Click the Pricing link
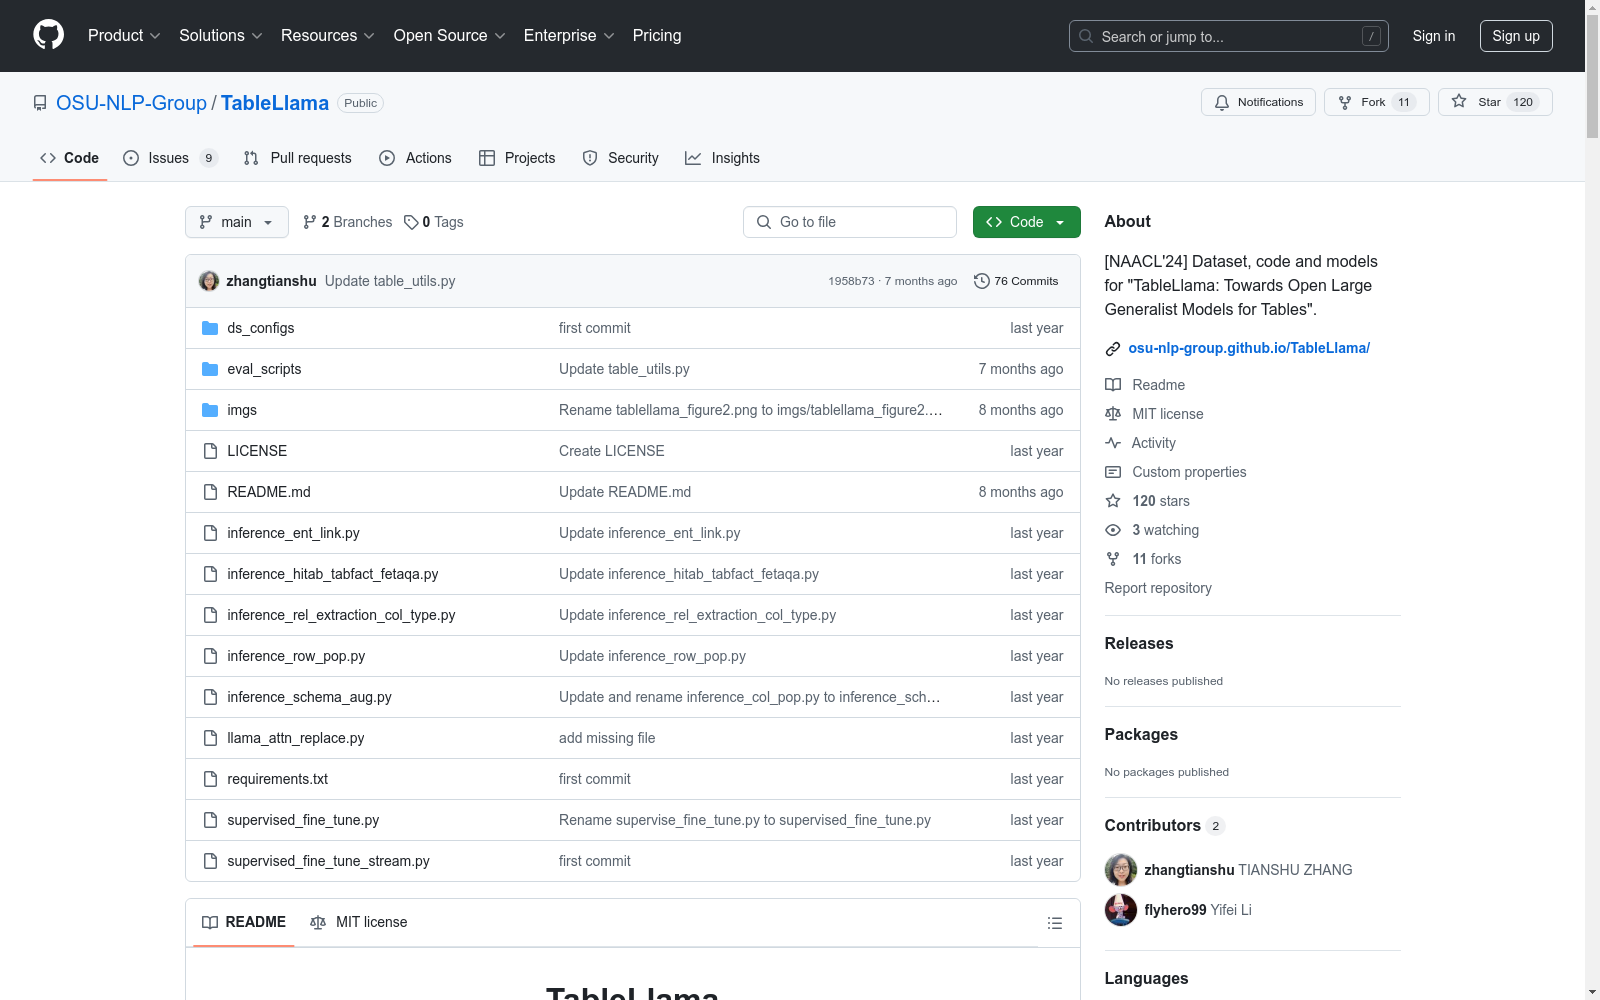This screenshot has height=1000, width=1600. (x=657, y=36)
